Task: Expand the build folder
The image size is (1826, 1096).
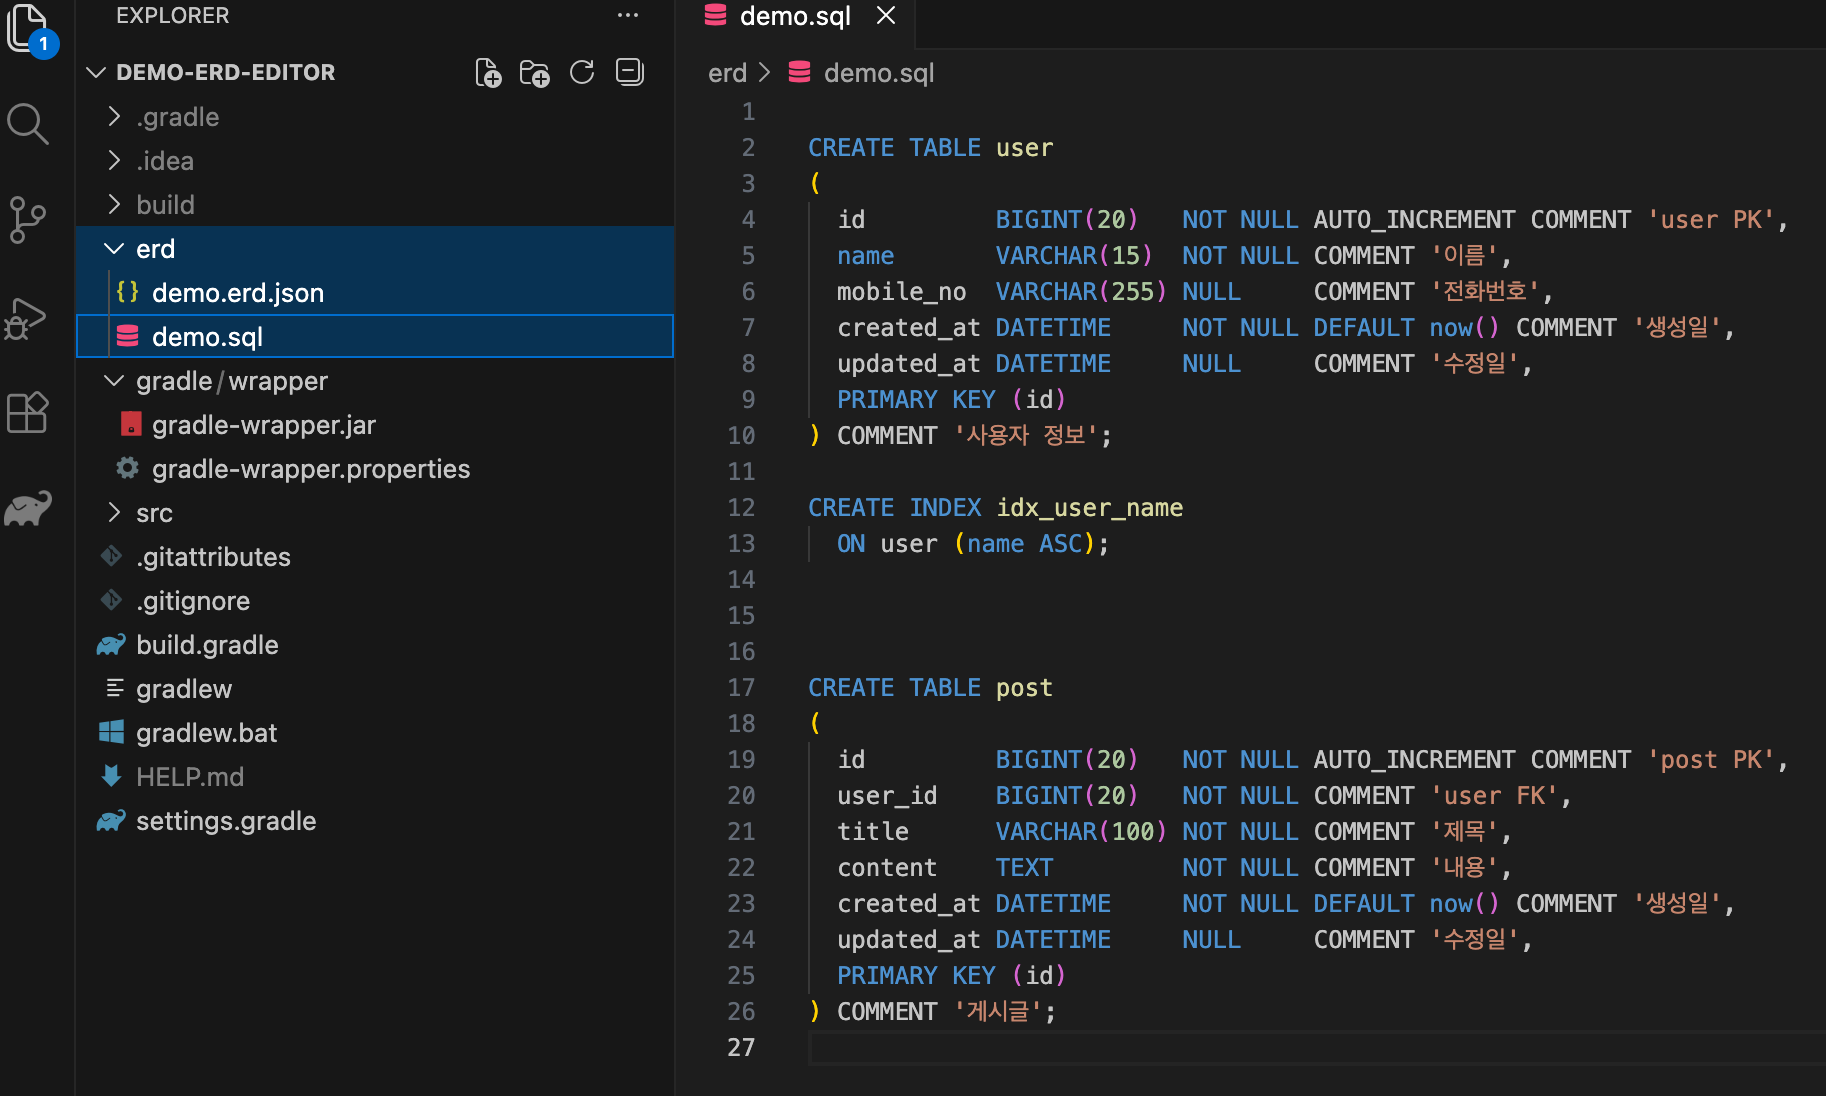Action: pos(165,205)
